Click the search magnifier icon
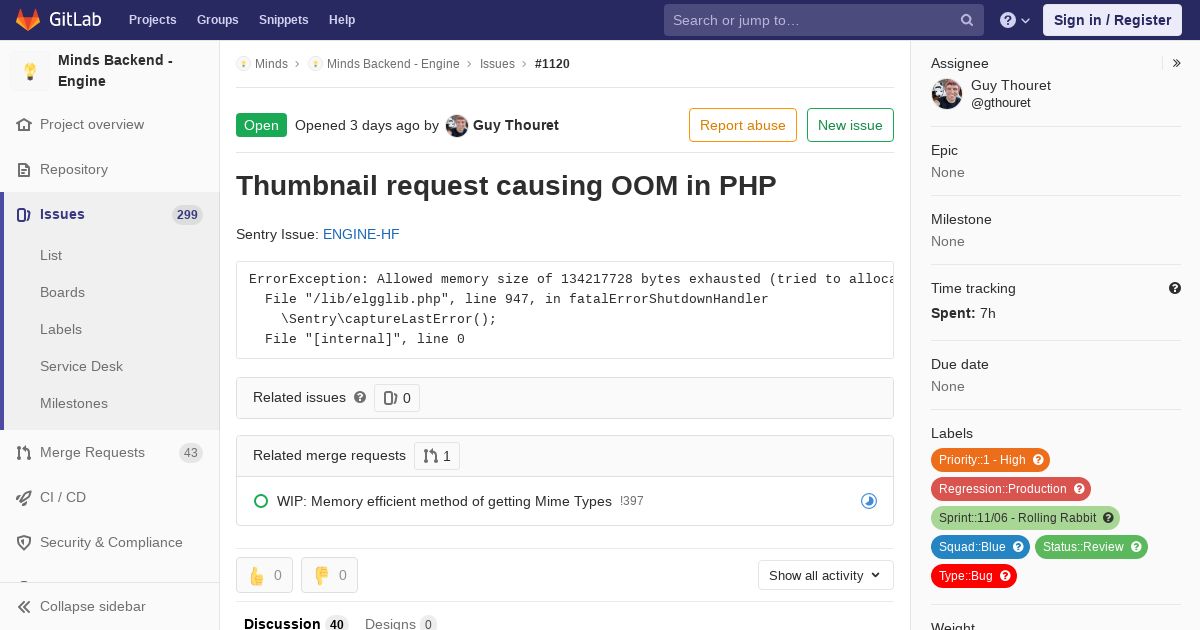Viewport: 1200px width, 630px height. [967, 20]
